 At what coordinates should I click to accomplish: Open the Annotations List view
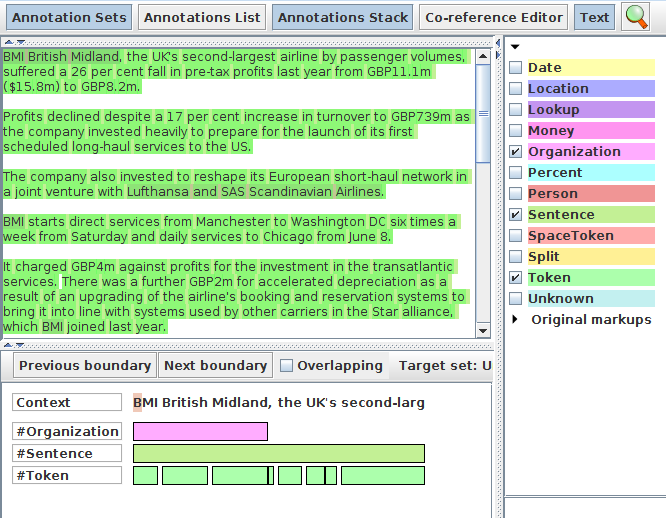coord(202,17)
